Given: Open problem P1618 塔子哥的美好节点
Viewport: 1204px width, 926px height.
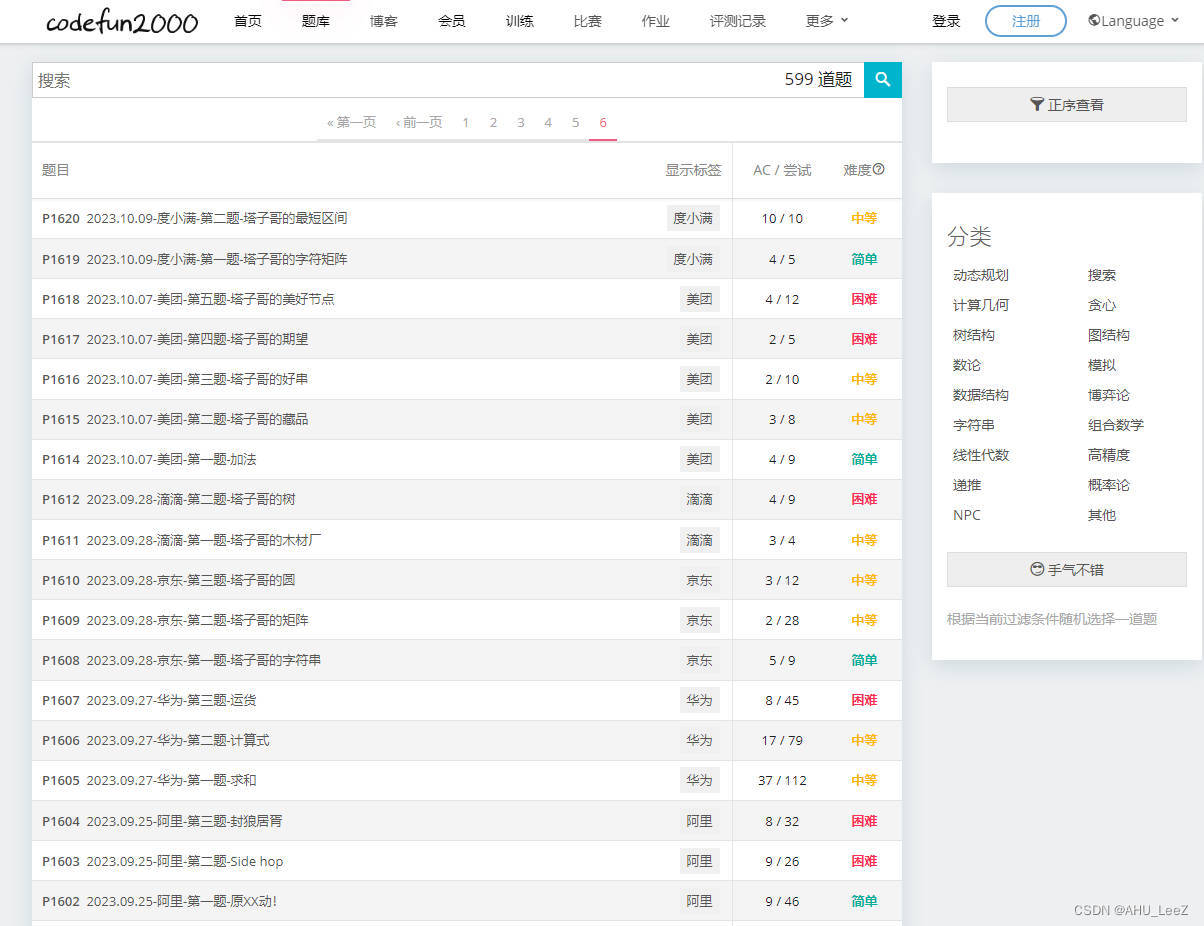Looking at the screenshot, I should pyautogui.click(x=188, y=299).
